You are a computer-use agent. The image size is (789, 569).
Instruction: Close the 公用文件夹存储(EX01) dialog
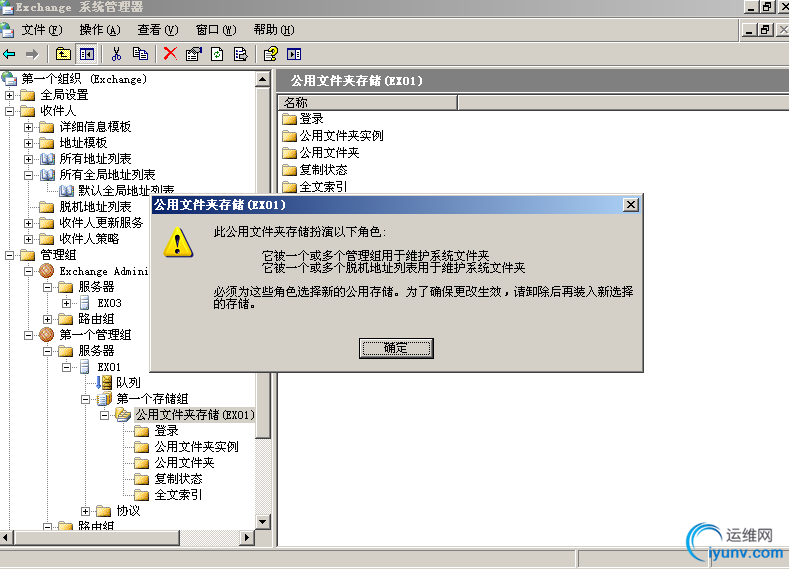[630, 205]
